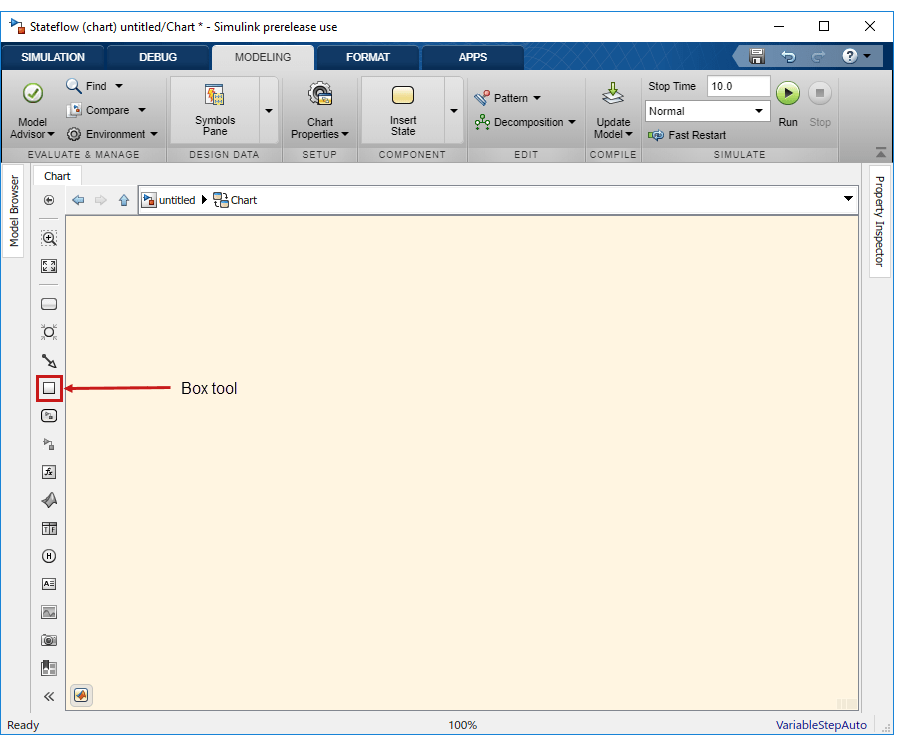Open the Normal simulation mode dropdown
This screenshot has height=735, width=902.
click(x=707, y=111)
